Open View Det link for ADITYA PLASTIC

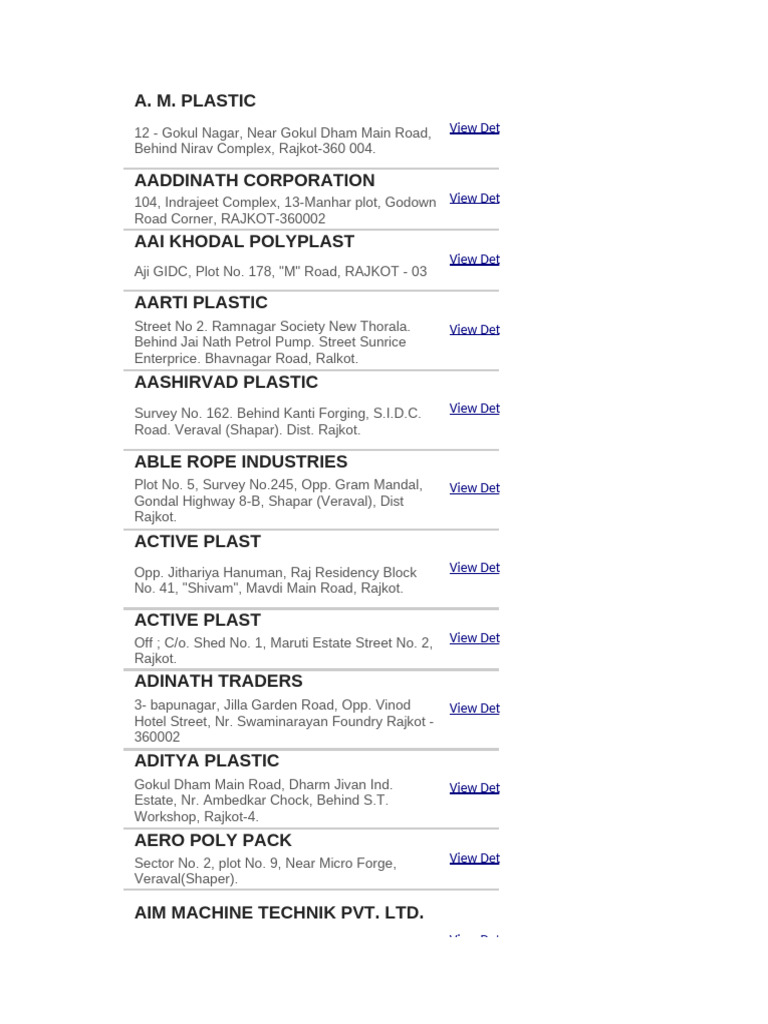(x=474, y=788)
